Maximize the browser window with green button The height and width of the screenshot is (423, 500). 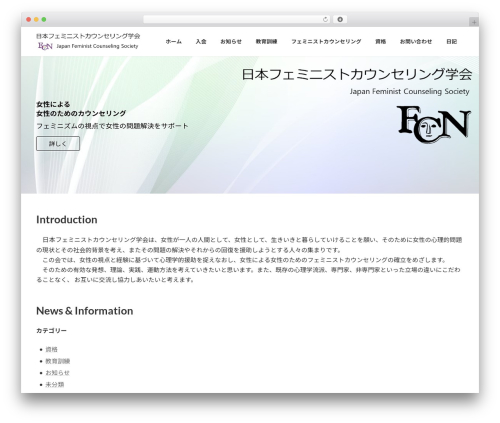44,20
